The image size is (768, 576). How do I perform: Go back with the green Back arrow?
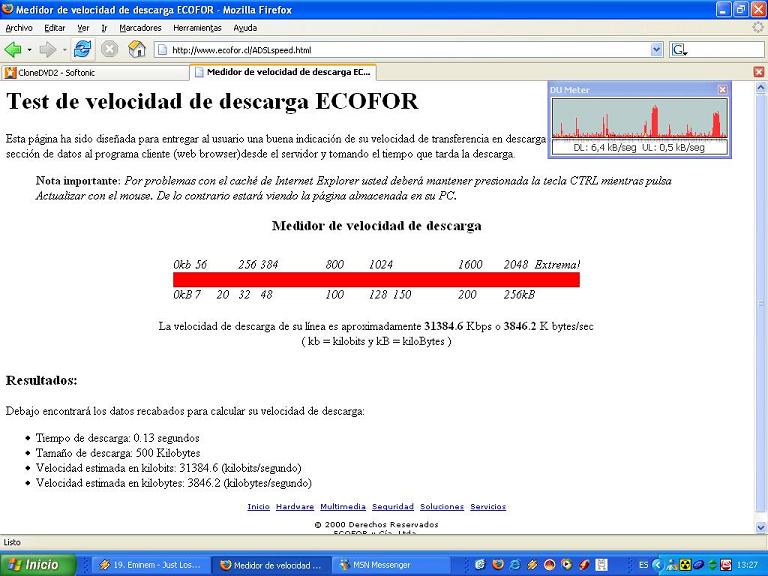pos(13,49)
